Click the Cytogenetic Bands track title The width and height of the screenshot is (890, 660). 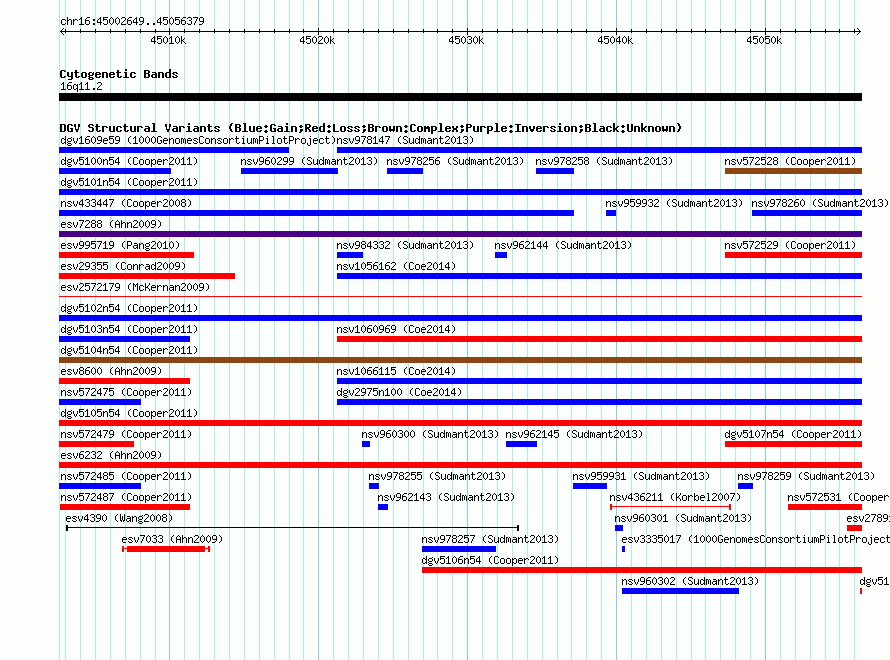pos(119,74)
